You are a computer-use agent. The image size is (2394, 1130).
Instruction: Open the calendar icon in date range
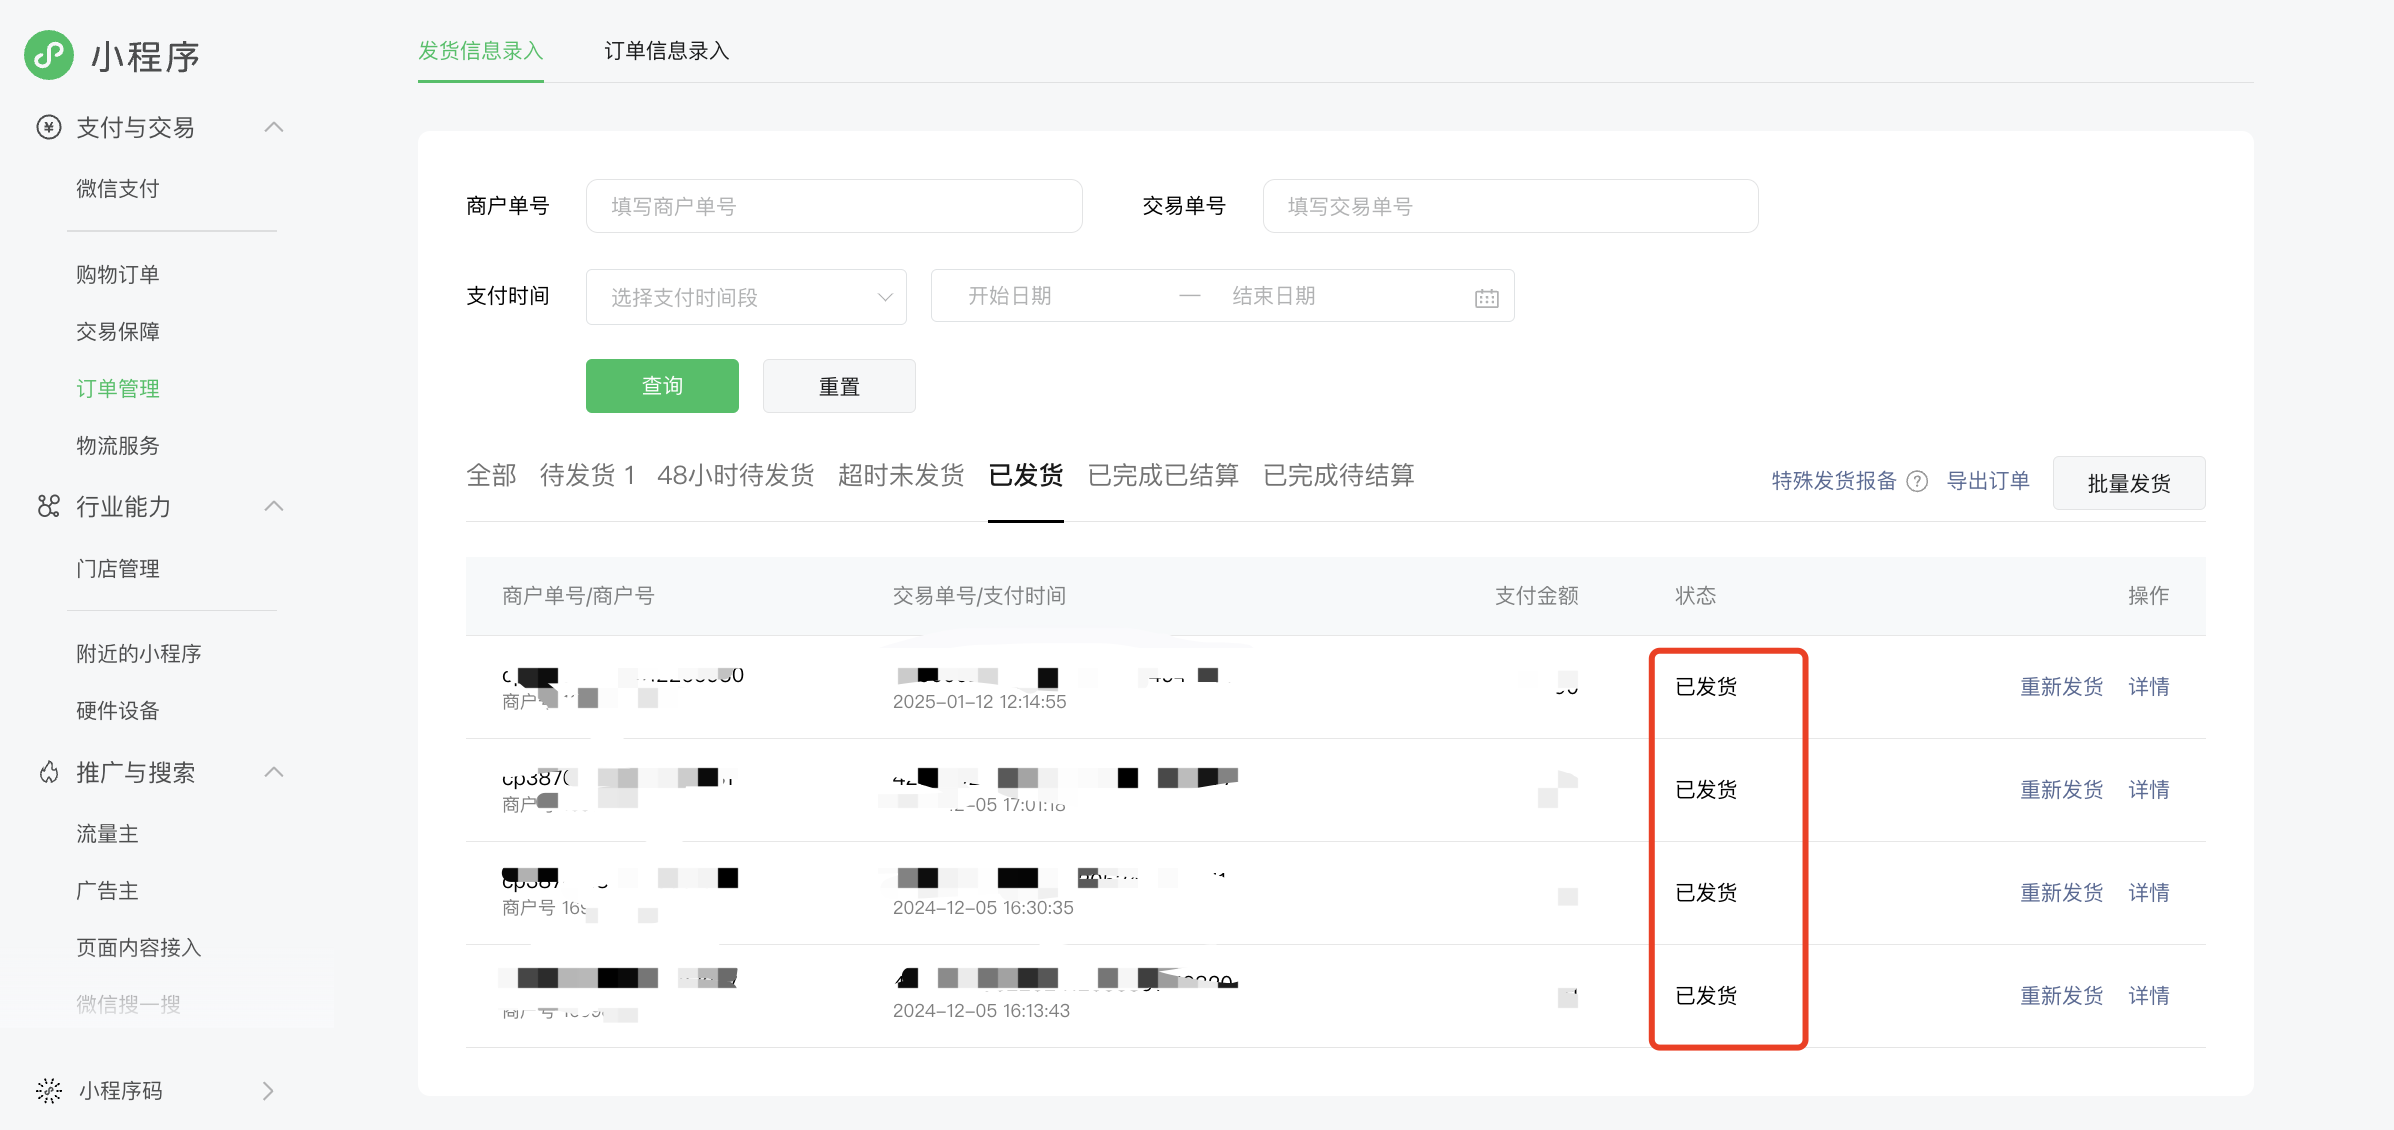[1486, 297]
